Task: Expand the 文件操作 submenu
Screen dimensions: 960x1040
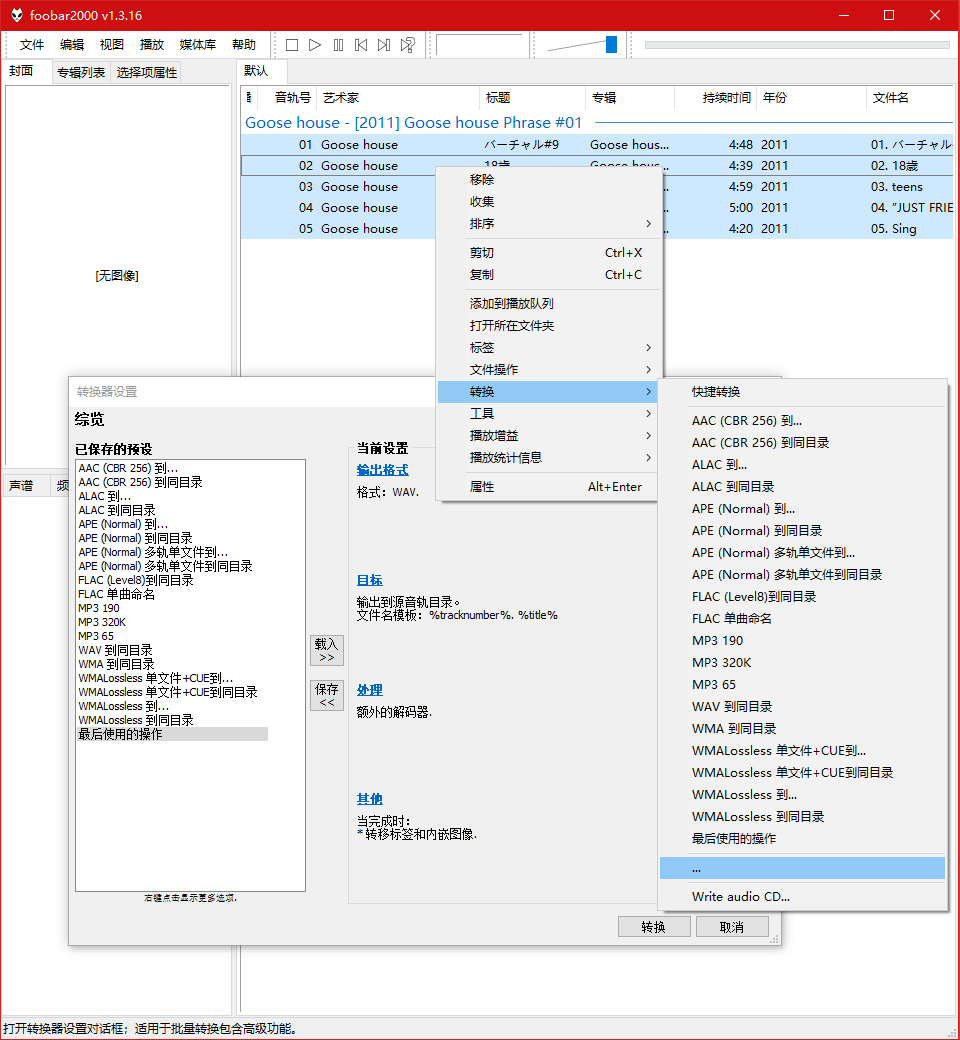Action: pos(548,370)
